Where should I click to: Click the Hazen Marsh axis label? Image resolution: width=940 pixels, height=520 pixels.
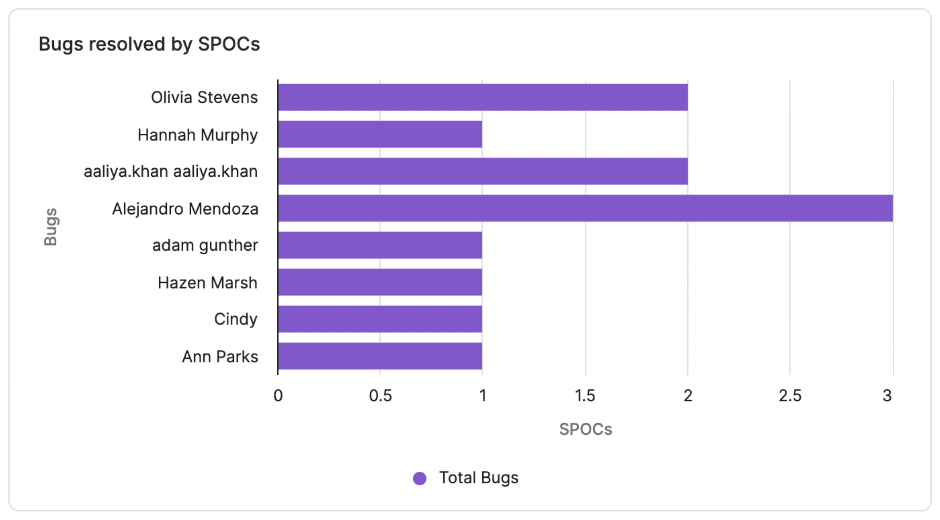pyautogui.click(x=207, y=282)
